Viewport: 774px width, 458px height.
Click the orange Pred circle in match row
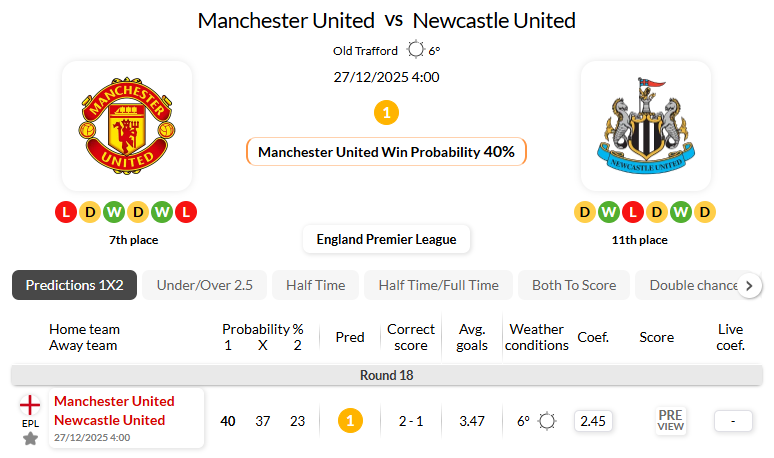coord(349,421)
